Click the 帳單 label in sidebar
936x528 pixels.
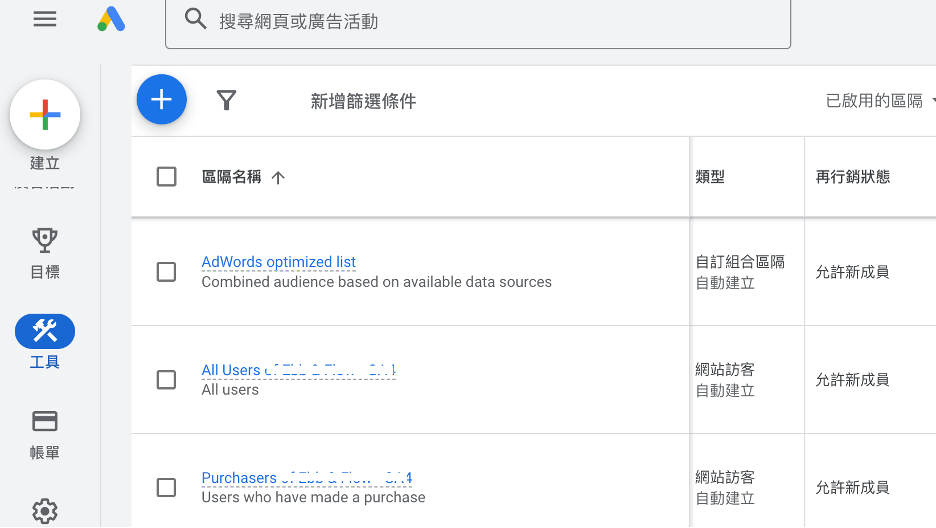(x=45, y=453)
